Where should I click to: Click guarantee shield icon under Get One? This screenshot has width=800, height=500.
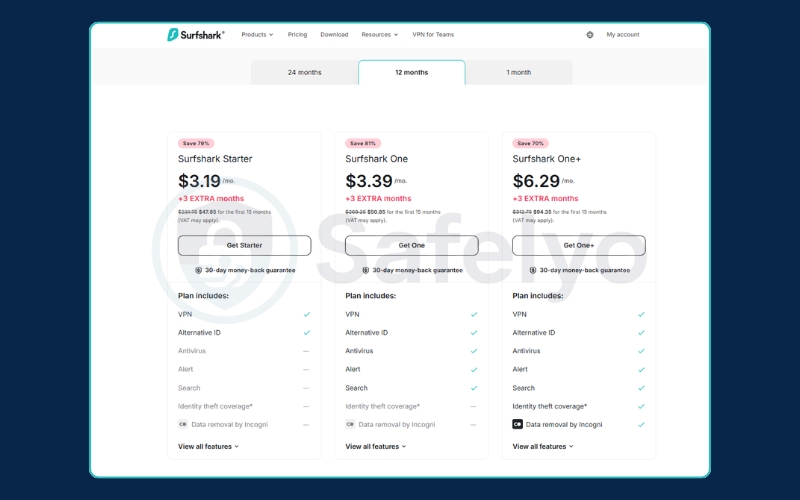pyautogui.click(x=366, y=270)
